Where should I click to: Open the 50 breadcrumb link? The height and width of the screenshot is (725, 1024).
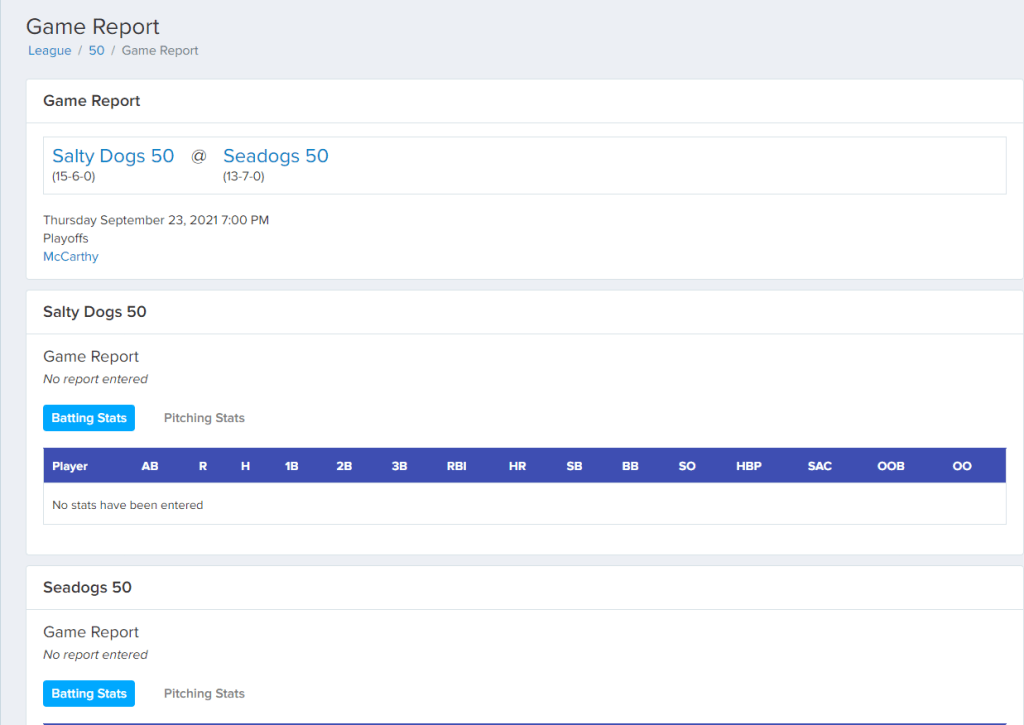click(x=96, y=50)
